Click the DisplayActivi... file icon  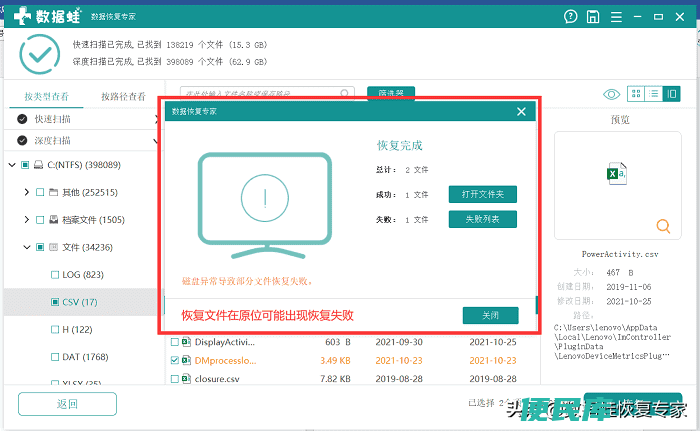(186, 342)
